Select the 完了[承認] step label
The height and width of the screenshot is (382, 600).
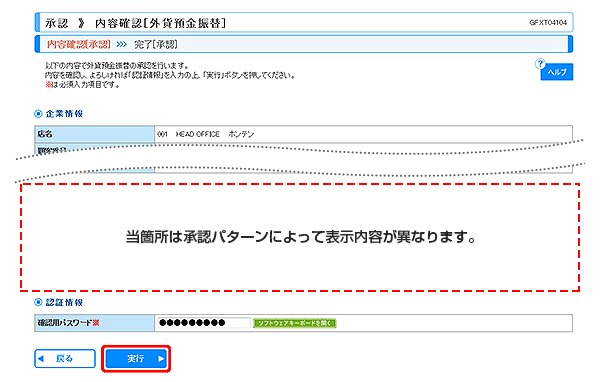click(x=155, y=44)
